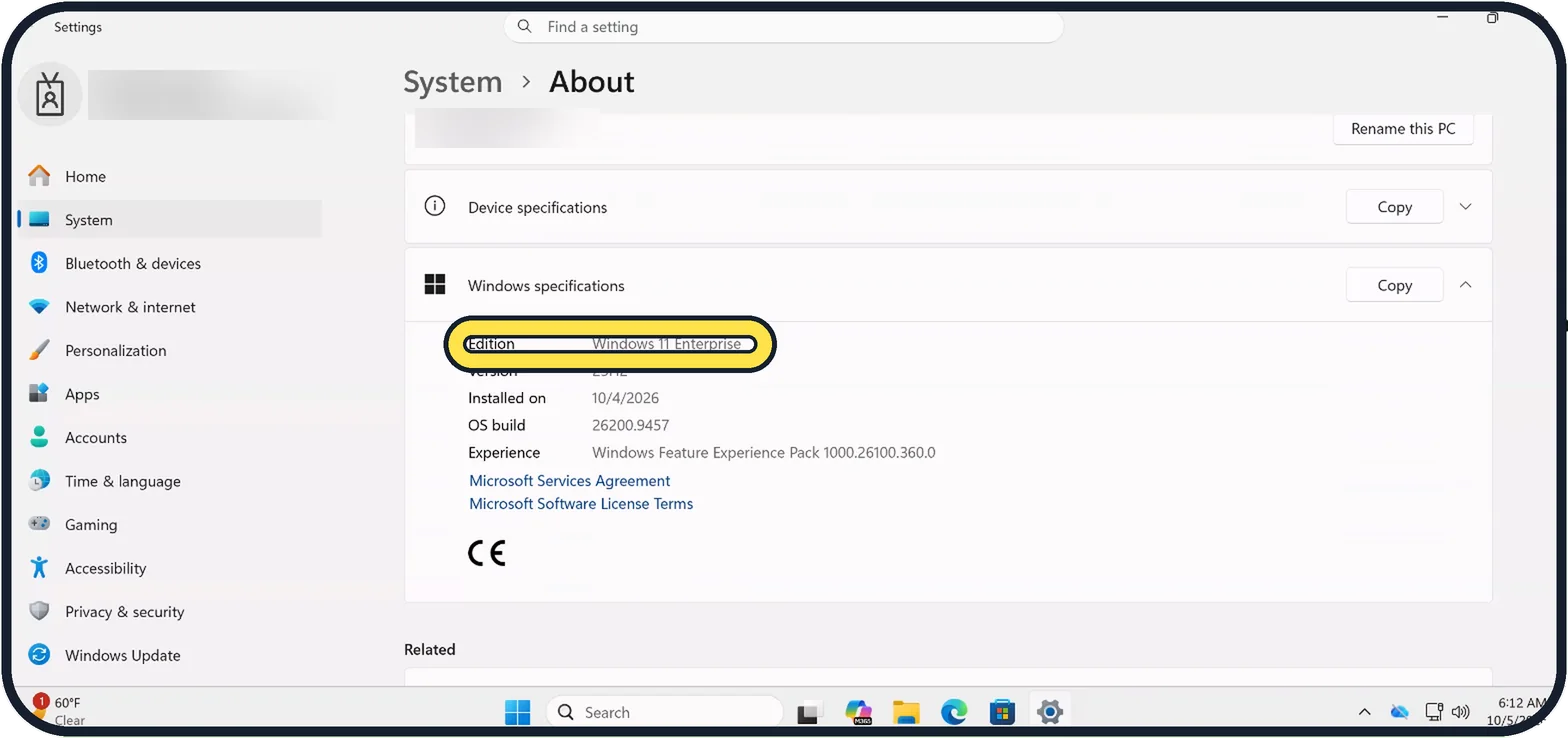
Task: Open Task View from the taskbar
Action: pyautogui.click(x=809, y=712)
